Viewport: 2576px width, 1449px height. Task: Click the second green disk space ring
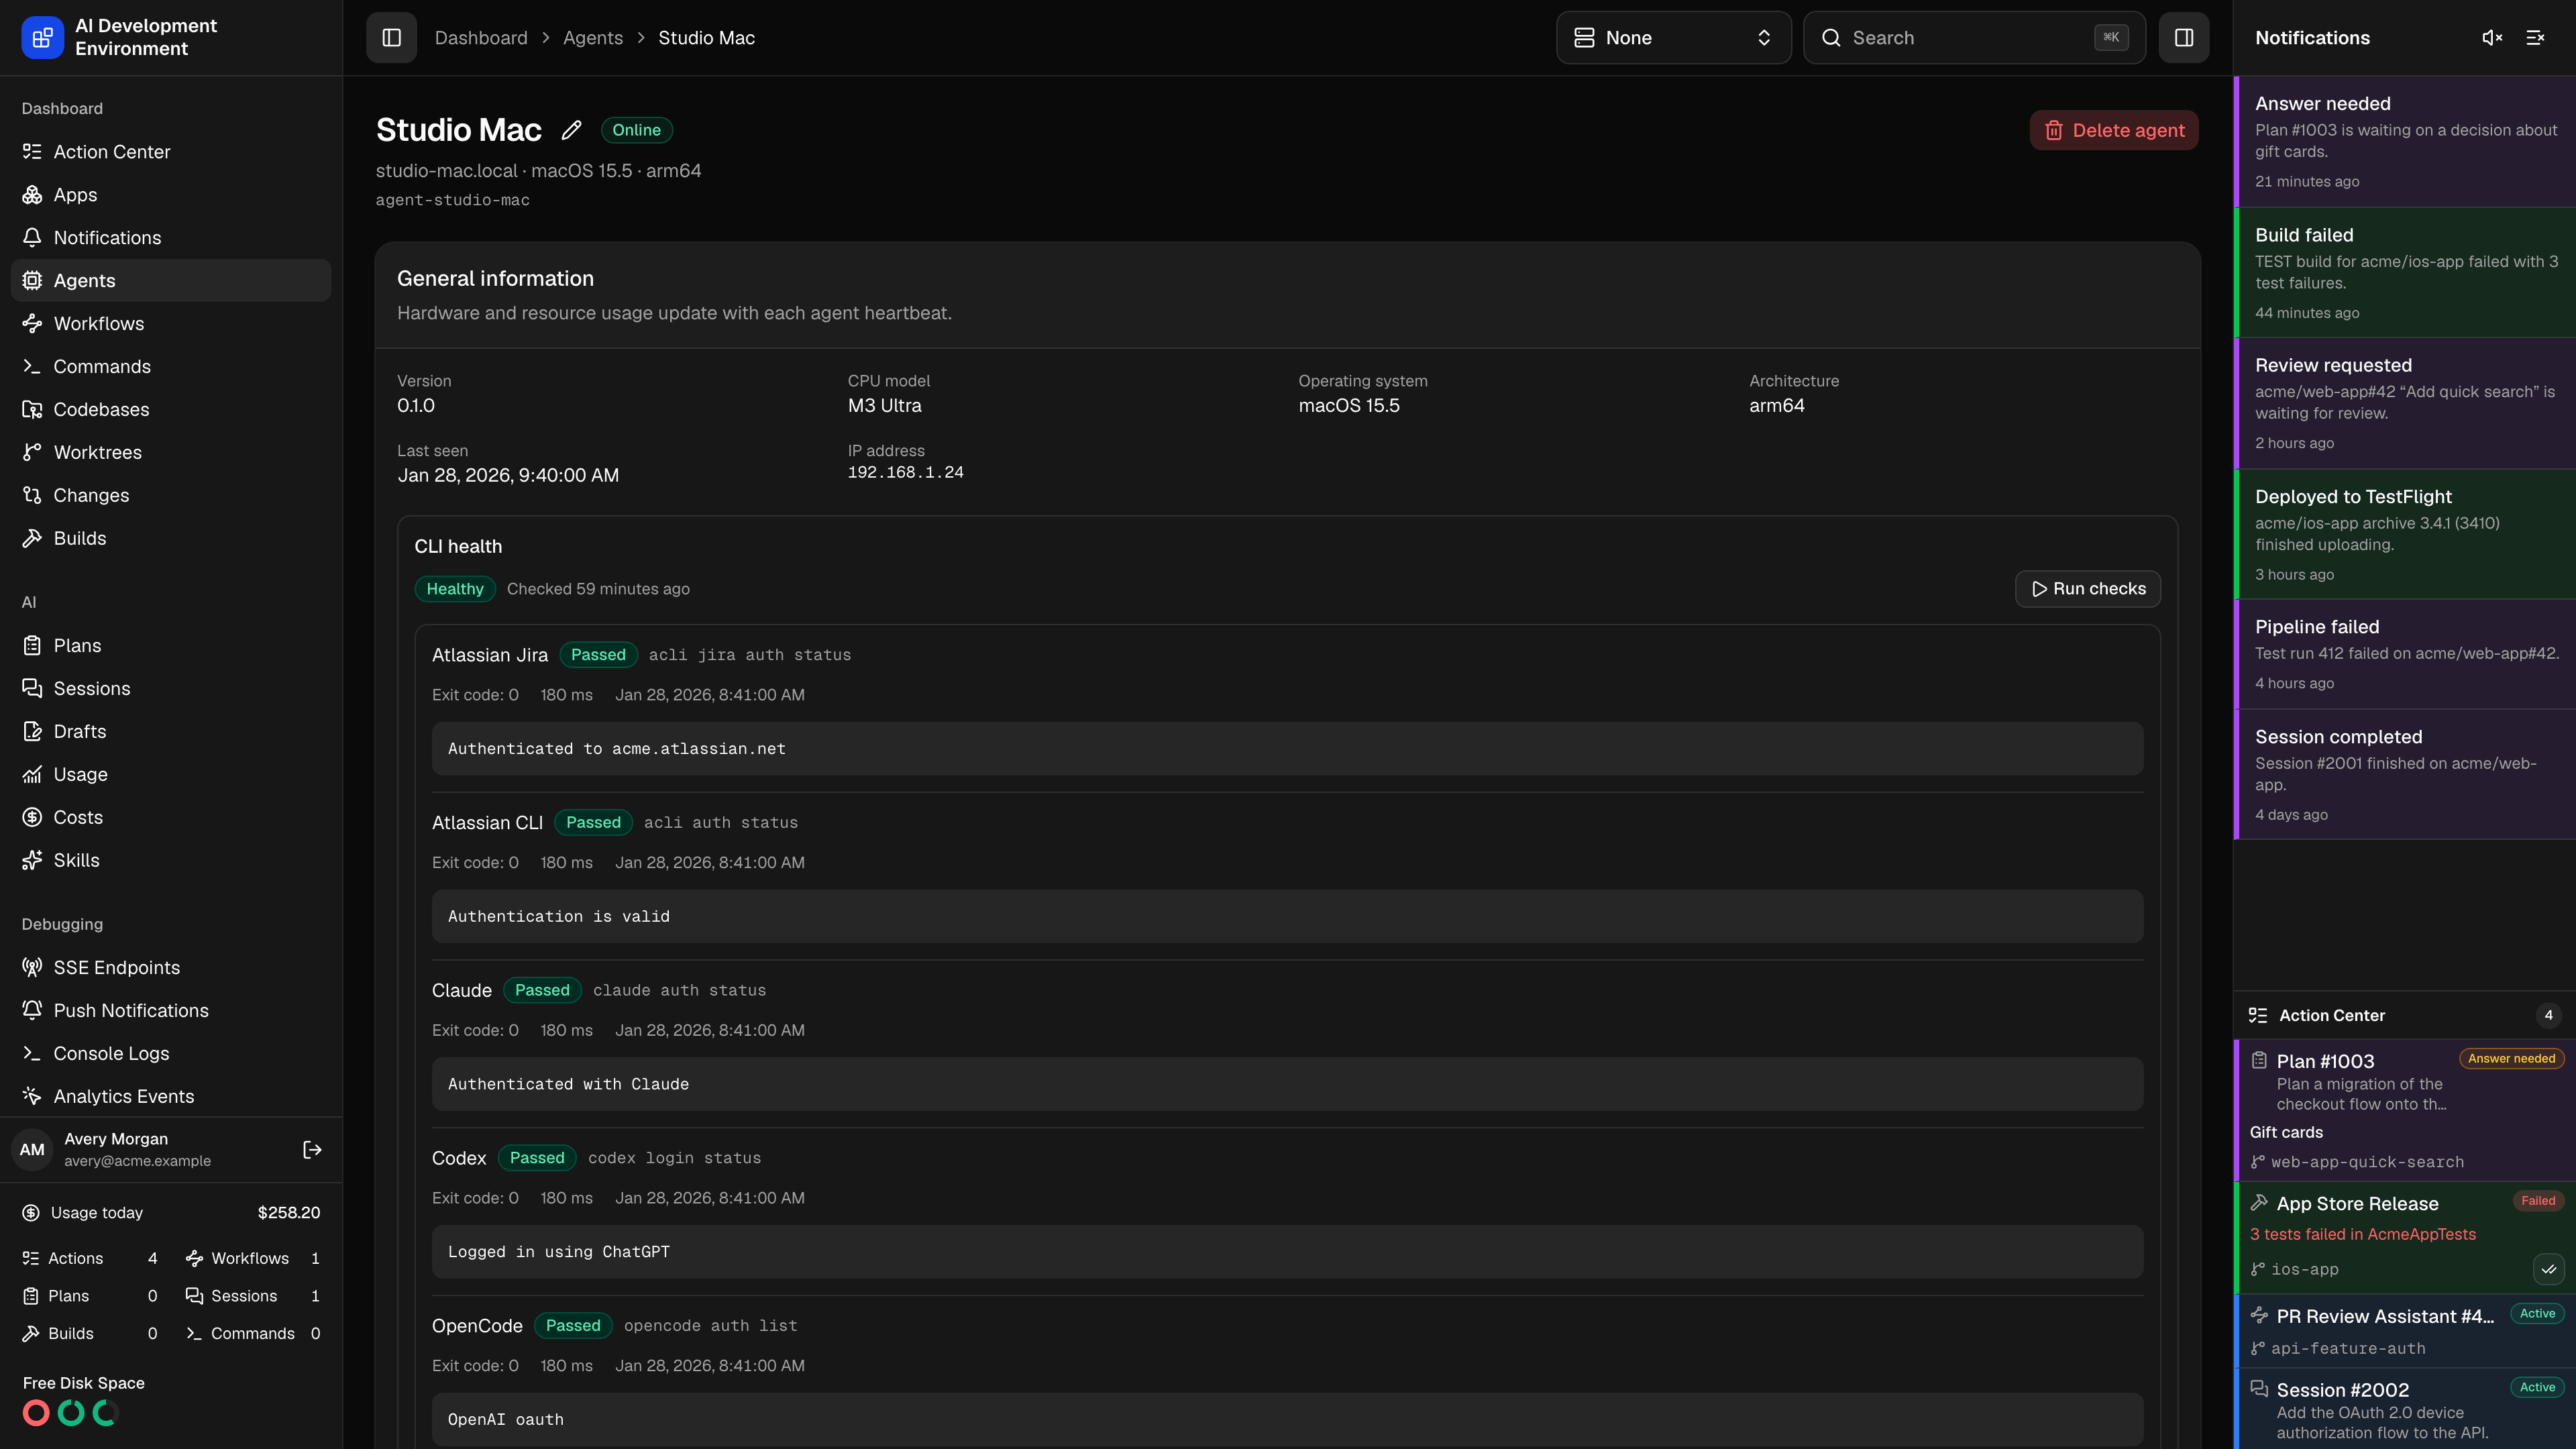click(105, 1413)
